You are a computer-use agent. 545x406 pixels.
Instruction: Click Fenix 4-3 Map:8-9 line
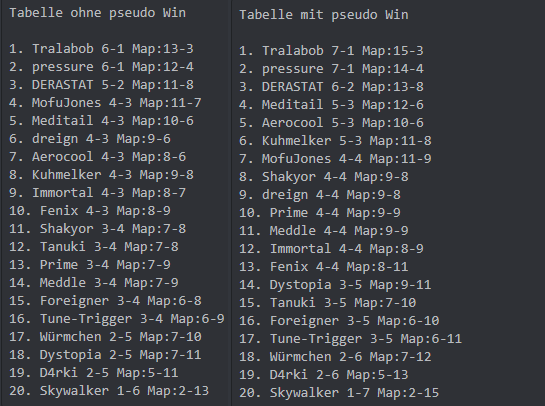pos(90,211)
